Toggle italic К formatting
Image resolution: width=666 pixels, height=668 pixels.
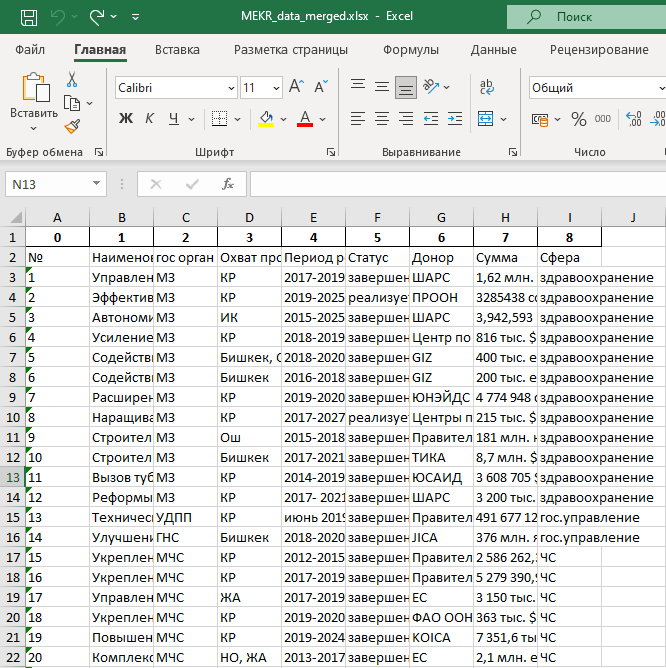149,119
